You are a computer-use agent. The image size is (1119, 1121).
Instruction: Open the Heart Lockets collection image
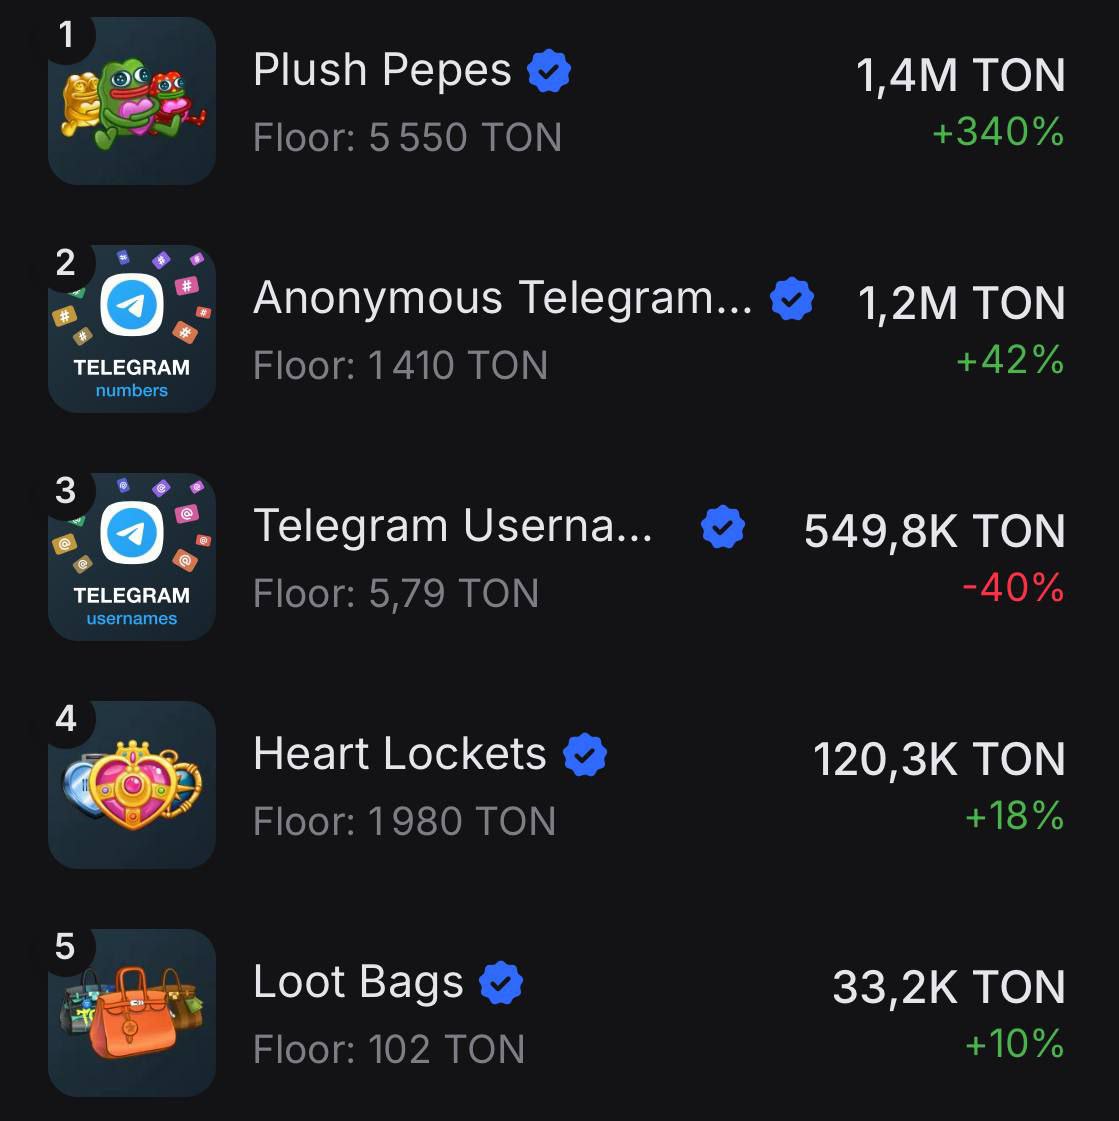point(132,785)
